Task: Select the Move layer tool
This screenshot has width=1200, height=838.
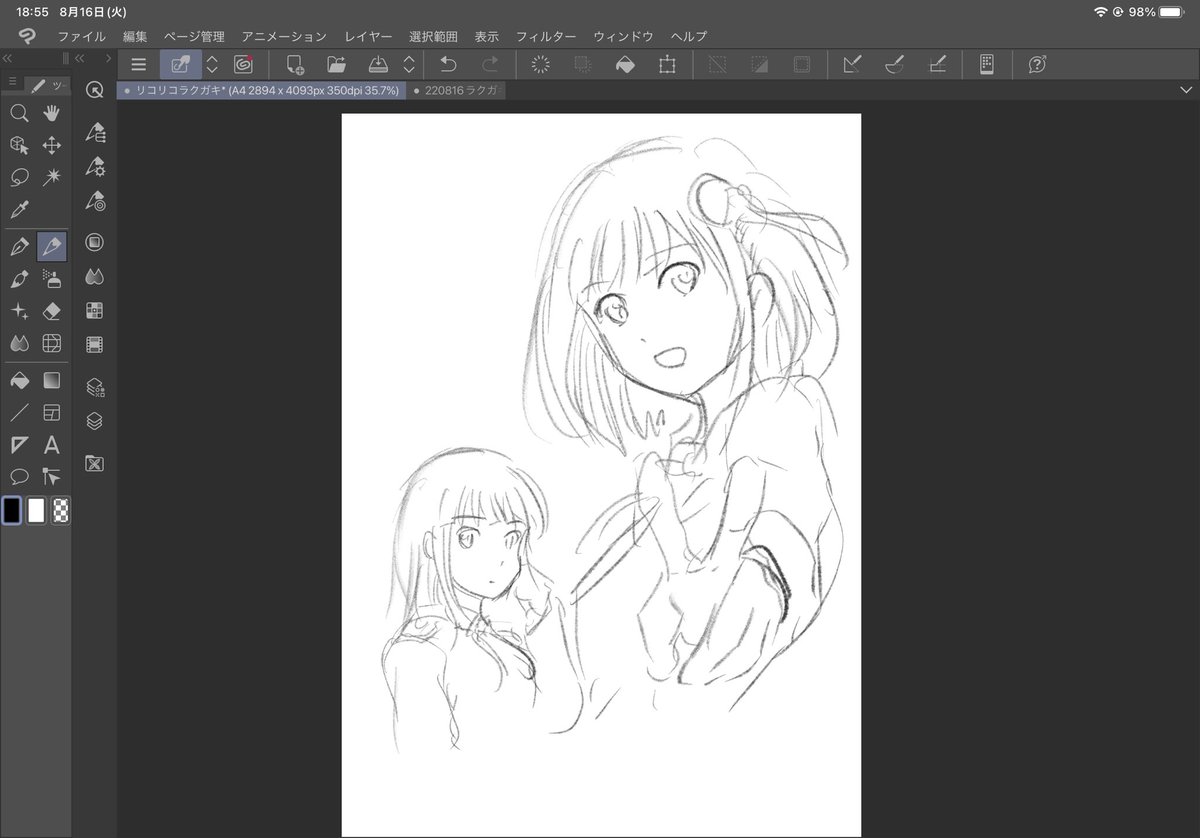Action: tap(52, 146)
